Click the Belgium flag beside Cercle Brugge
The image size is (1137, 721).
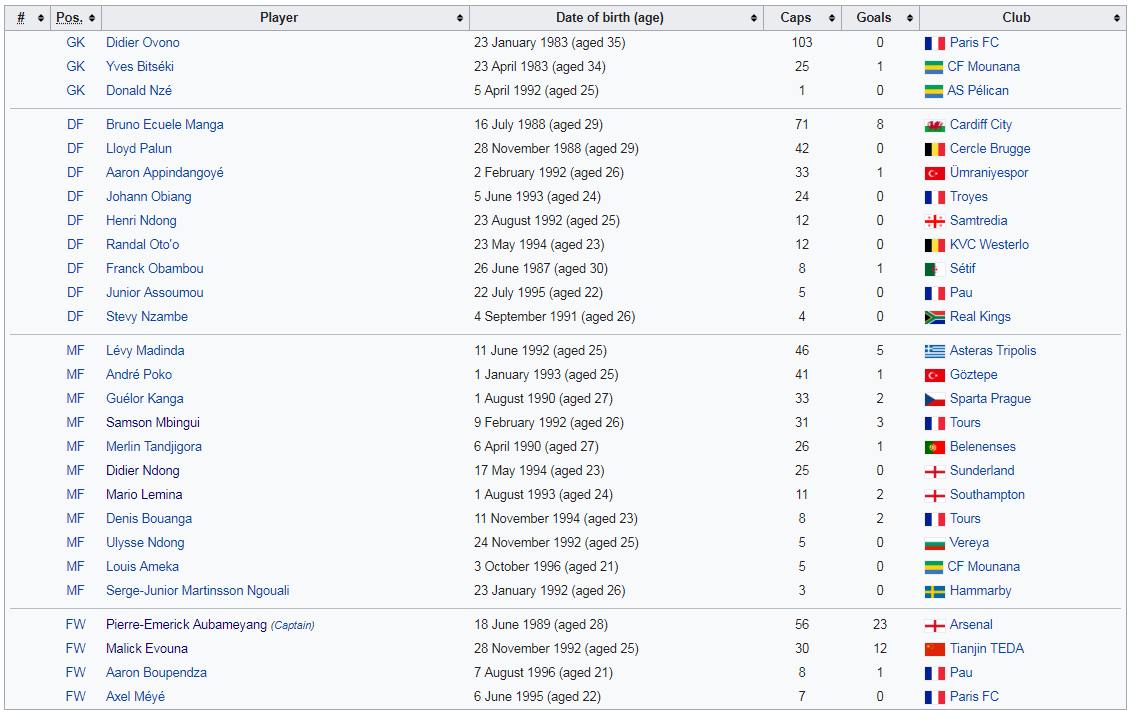tap(935, 149)
